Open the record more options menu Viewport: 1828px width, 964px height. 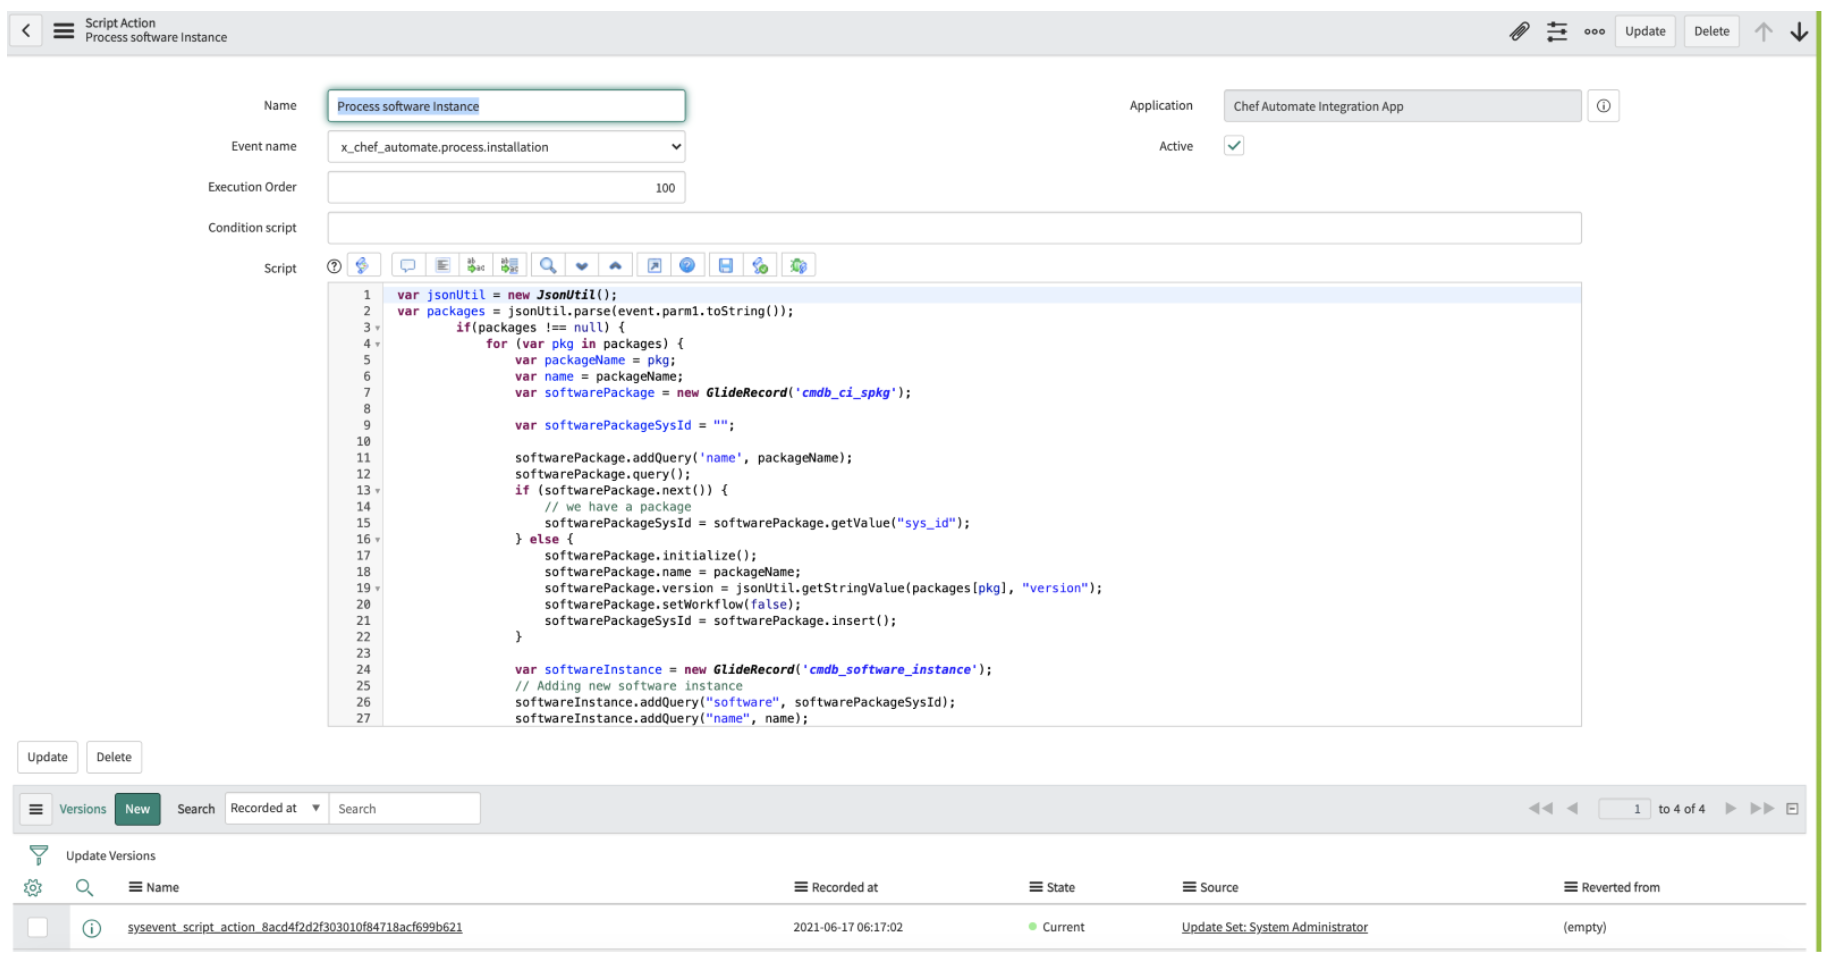pos(1594,31)
